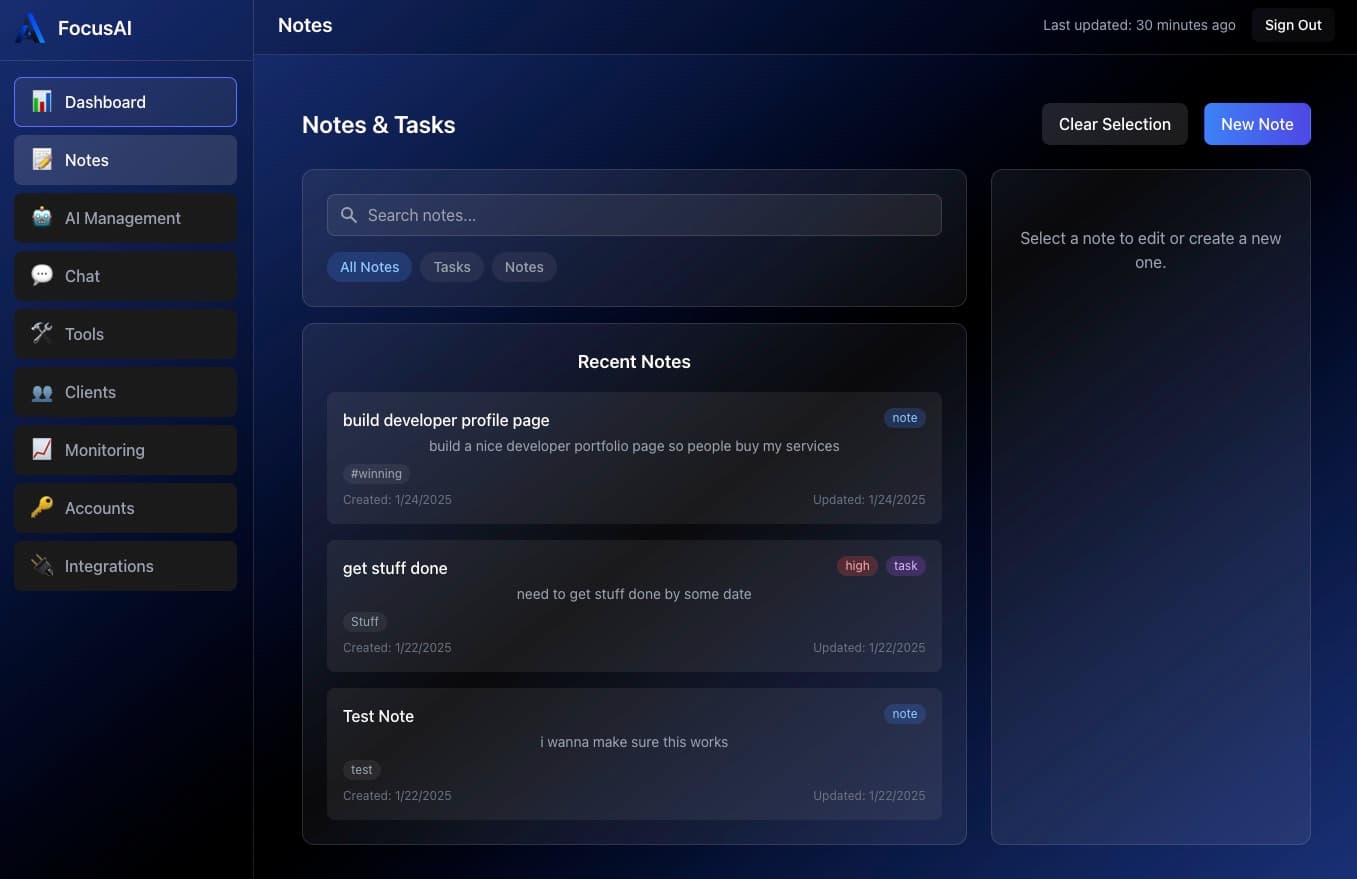Filter the list by Tasks
This screenshot has height=879, width=1357.
click(452, 267)
